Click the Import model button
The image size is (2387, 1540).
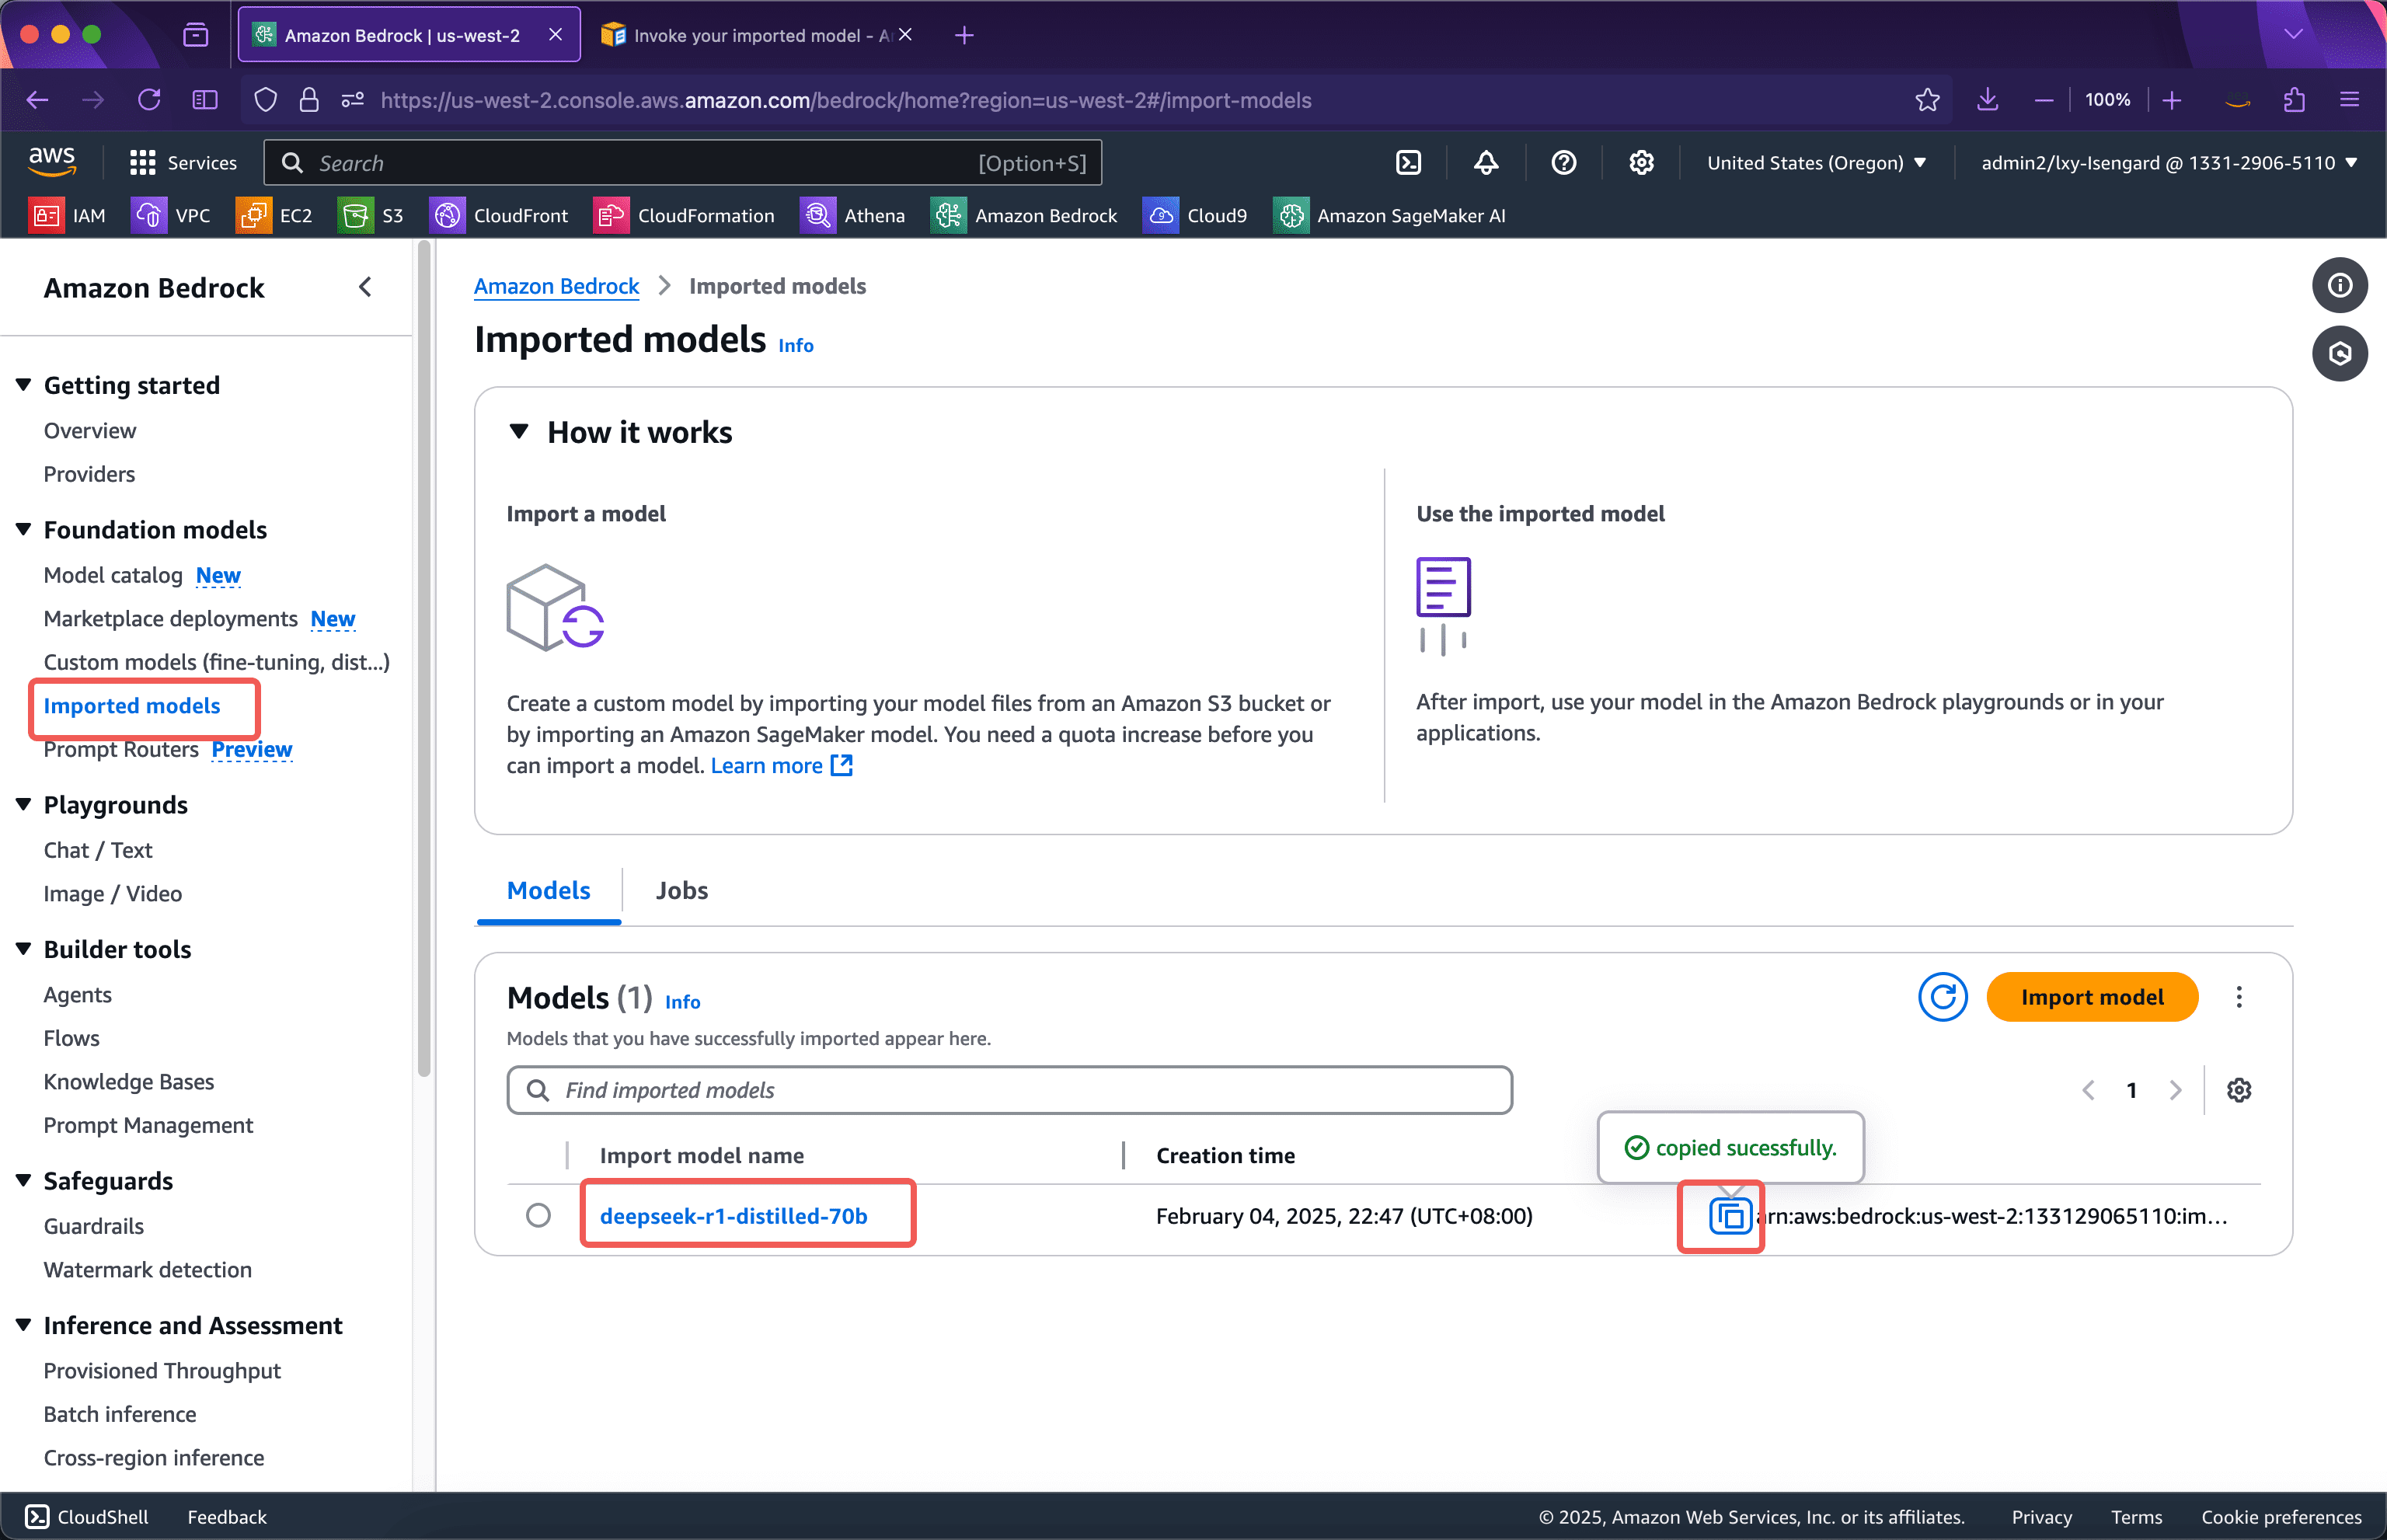(x=2092, y=997)
